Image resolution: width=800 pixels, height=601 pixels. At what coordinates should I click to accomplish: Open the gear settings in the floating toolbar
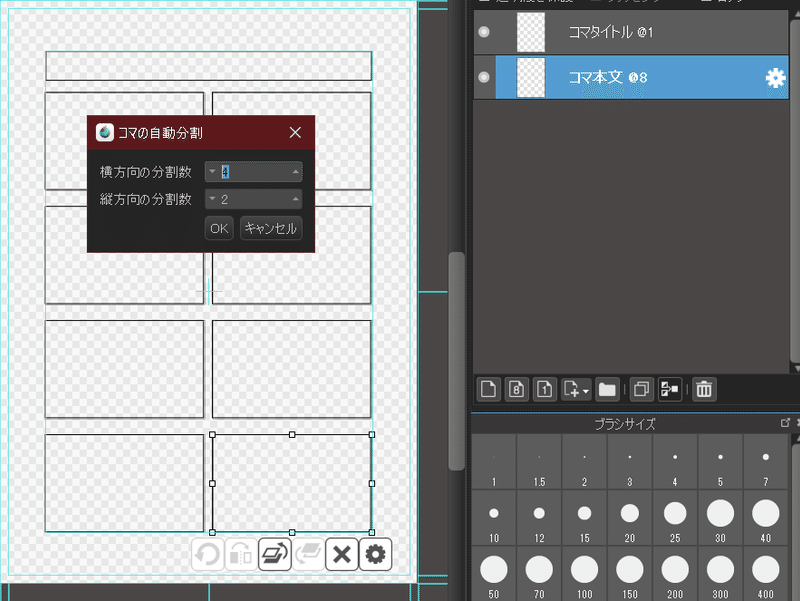pos(376,555)
